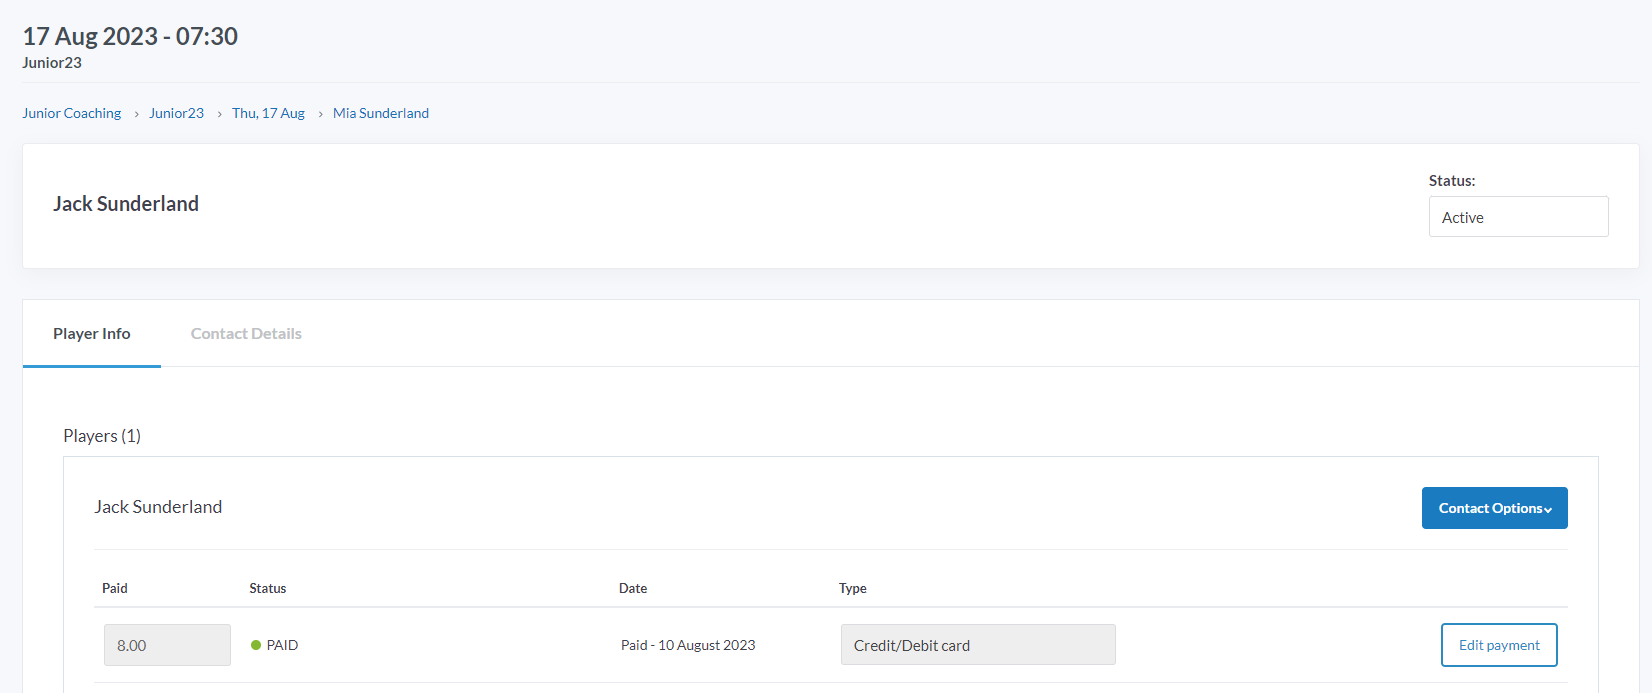Click the Date column header

click(633, 588)
